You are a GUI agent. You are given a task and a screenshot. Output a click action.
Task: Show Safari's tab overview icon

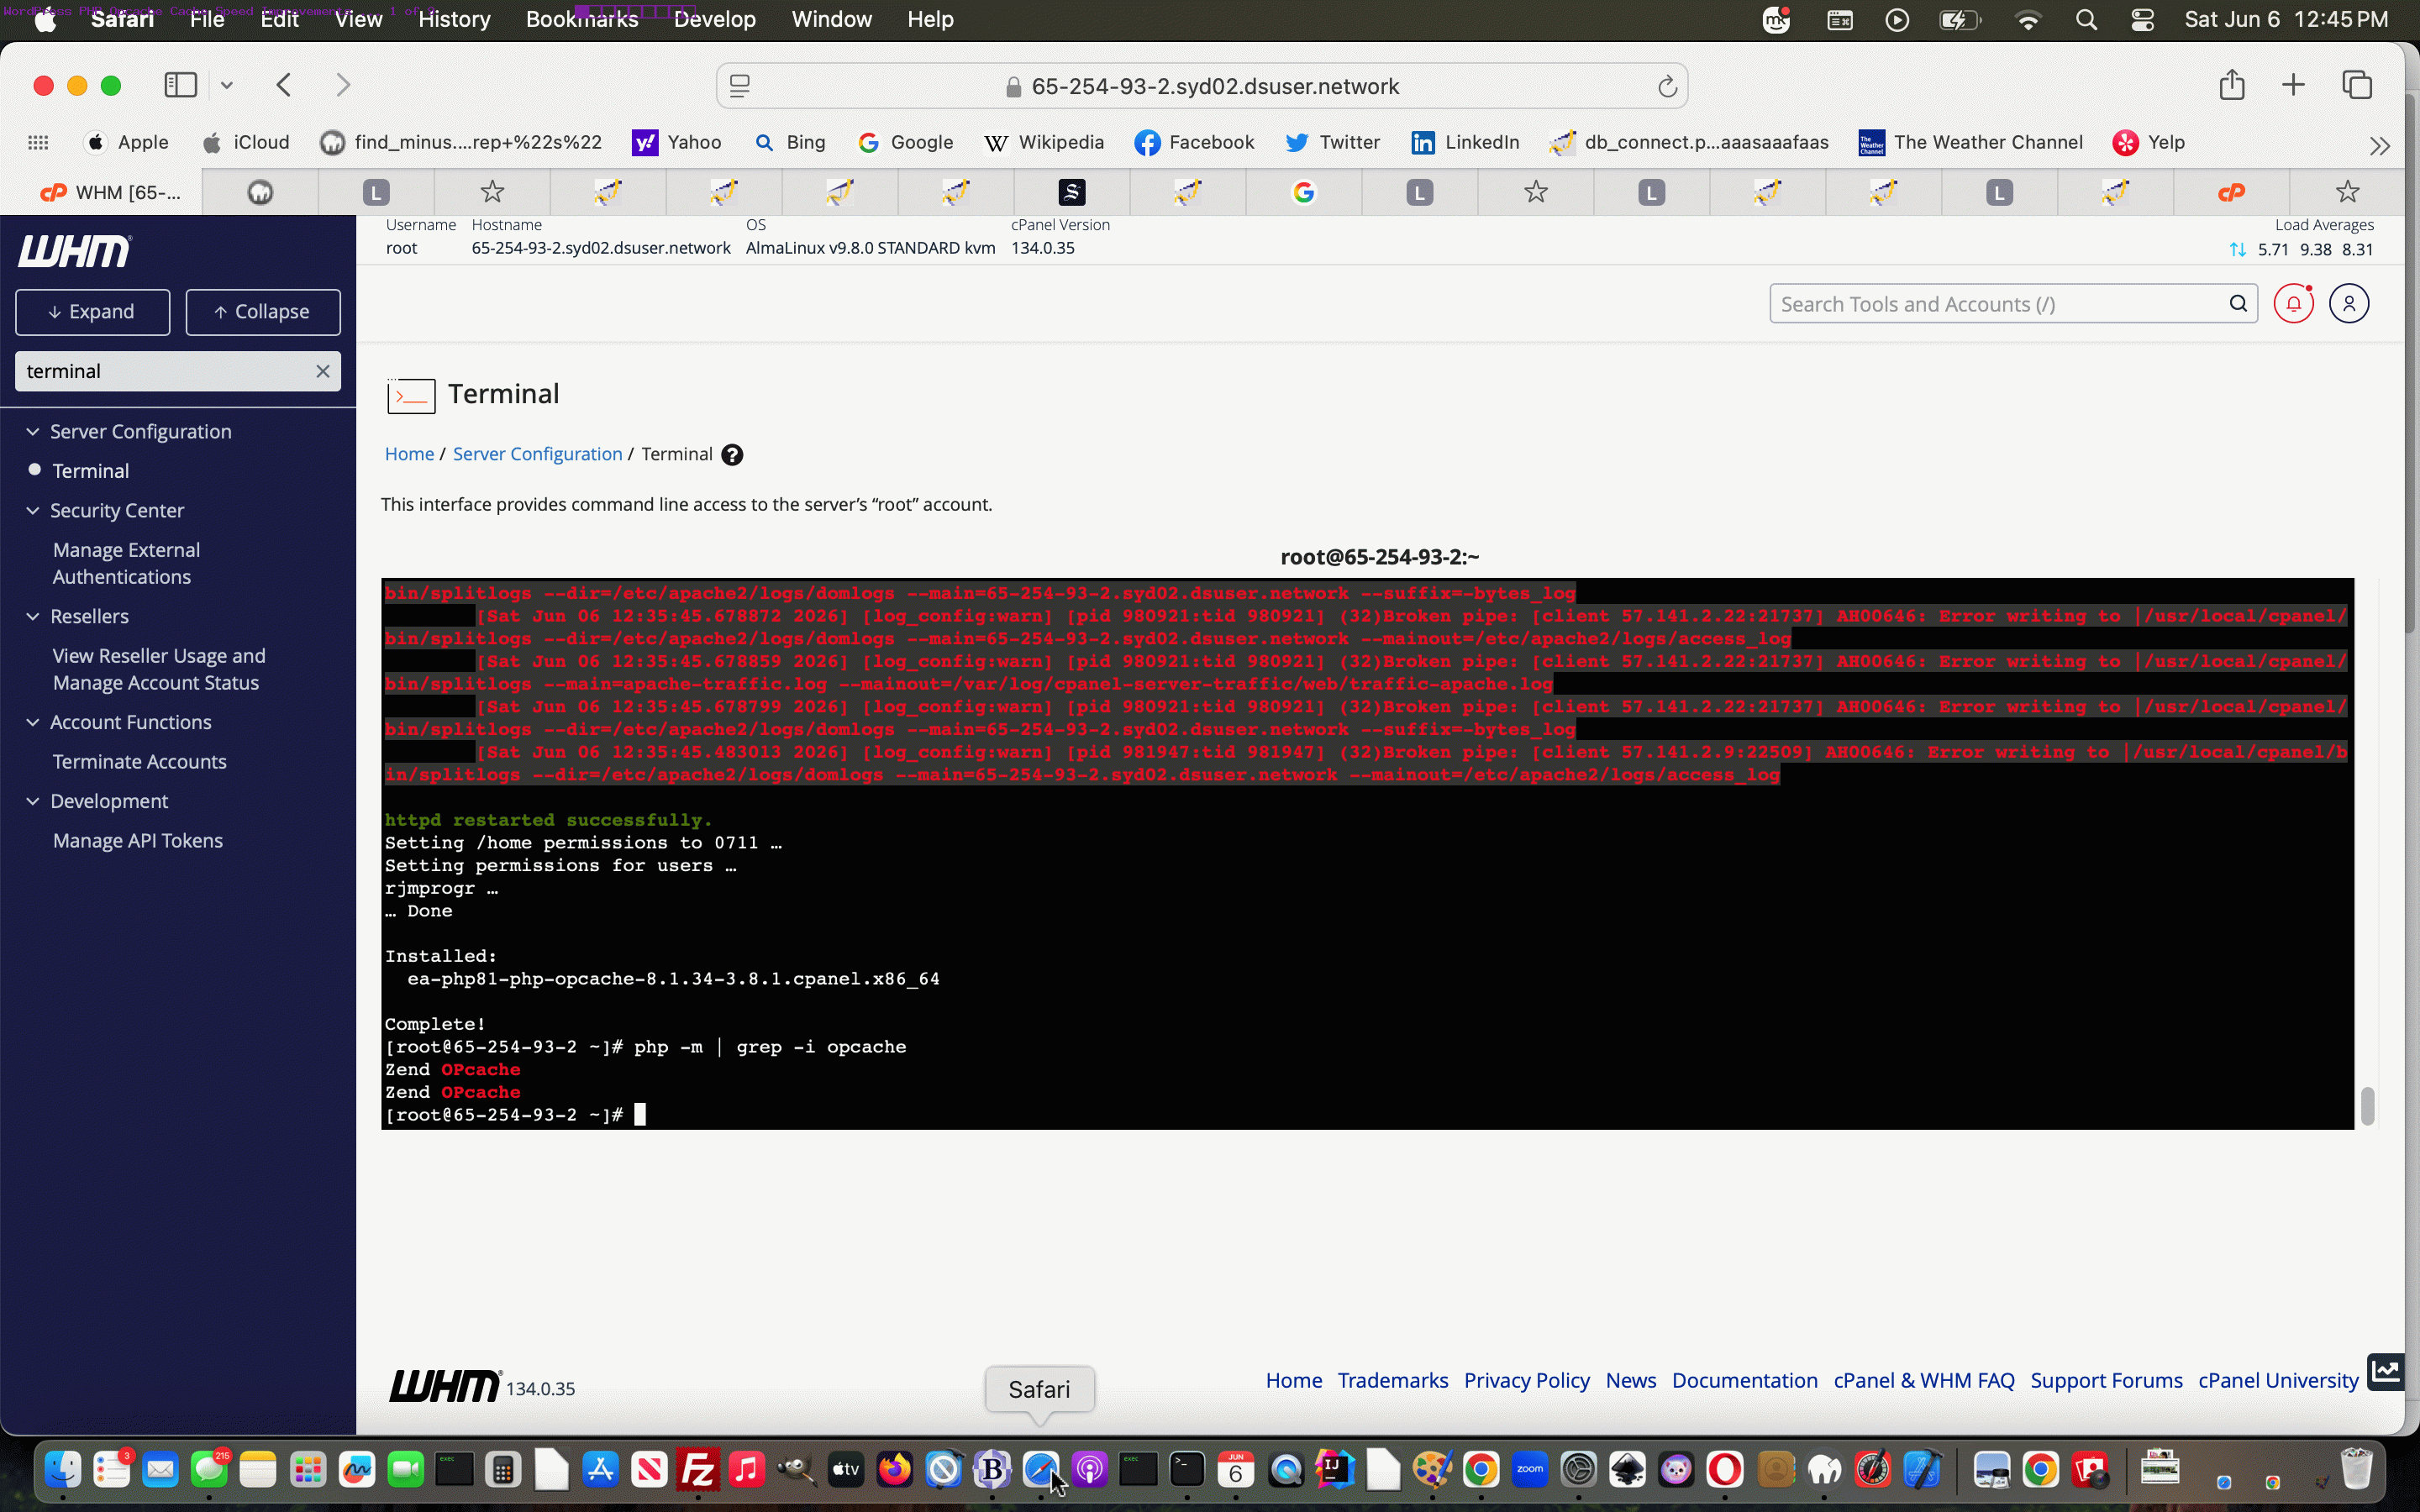point(2357,85)
